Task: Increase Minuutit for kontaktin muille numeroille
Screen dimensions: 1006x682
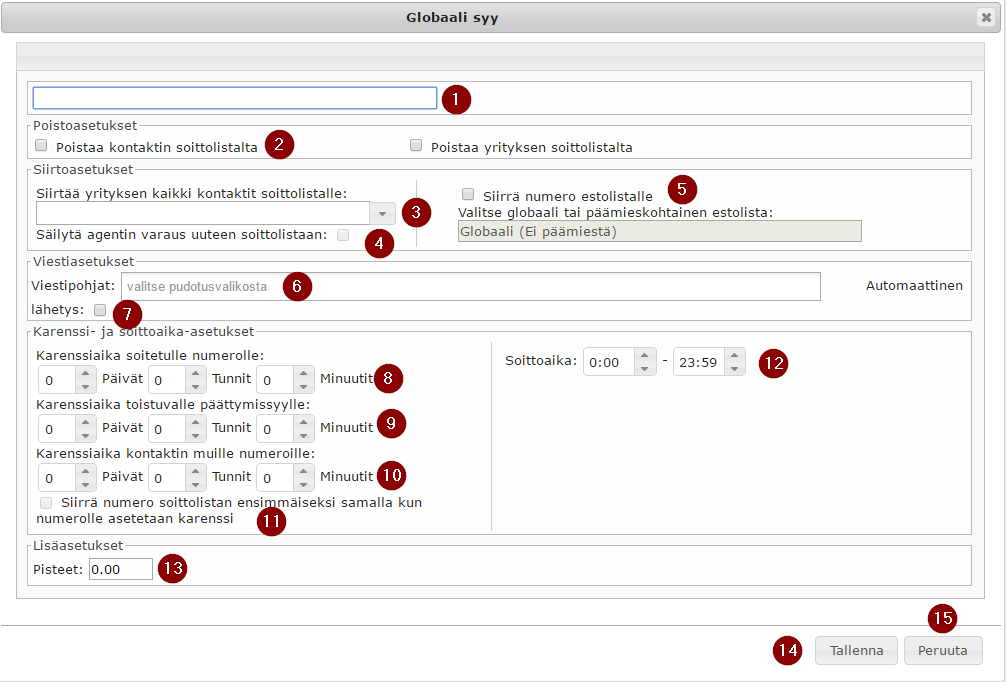Action: point(303,471)
